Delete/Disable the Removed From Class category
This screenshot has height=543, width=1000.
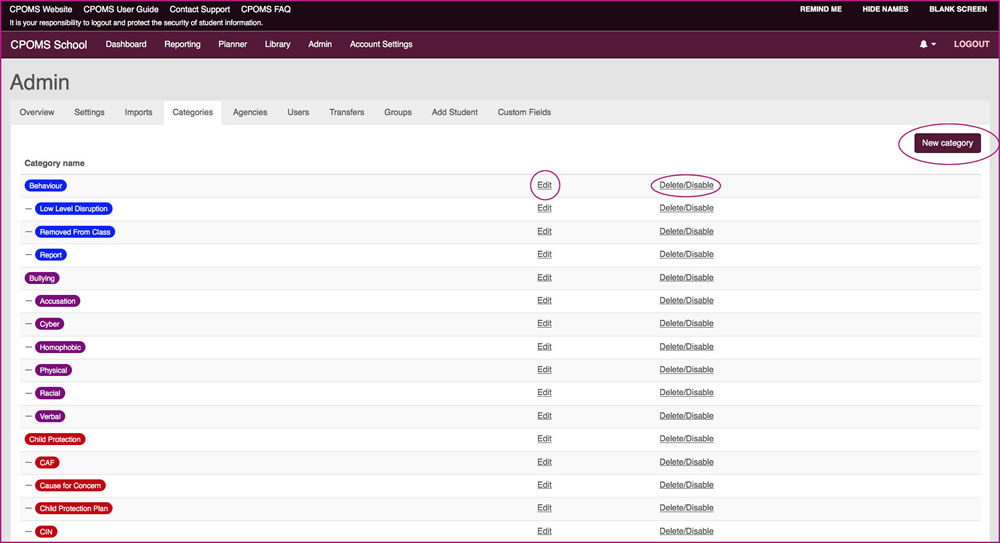[x=686, y=231]
